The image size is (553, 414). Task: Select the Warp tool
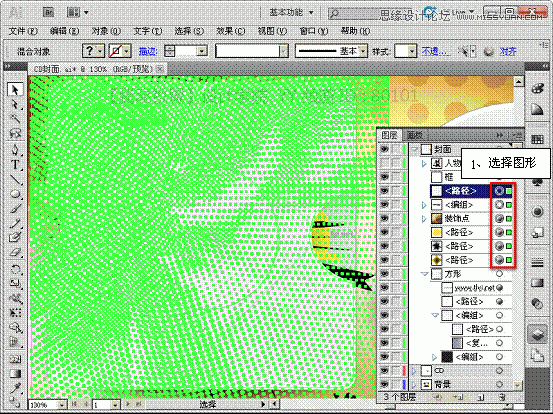pos(15,299)
